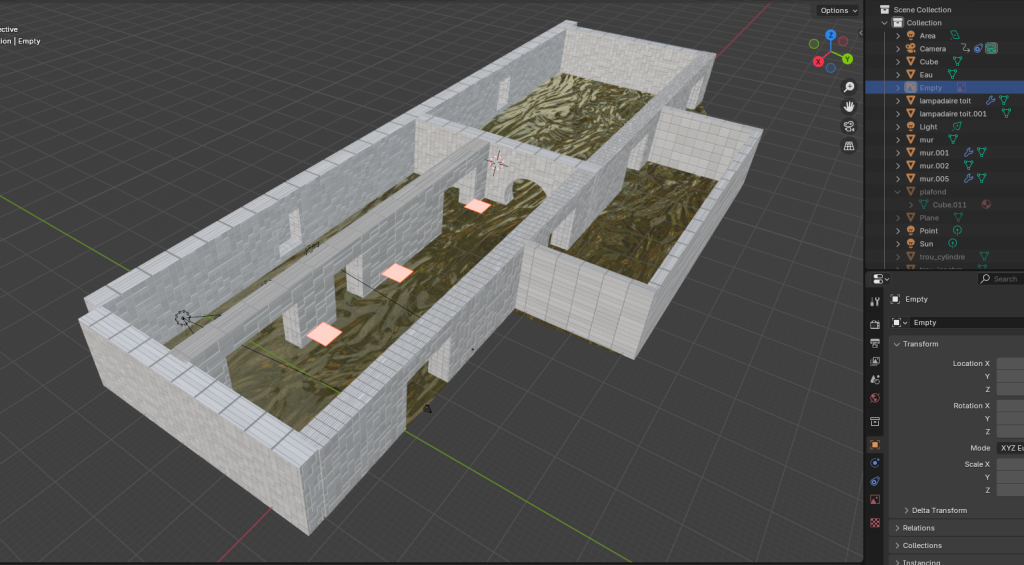
Task: Open the Output properties tab icon
Action: coord(875,343)
